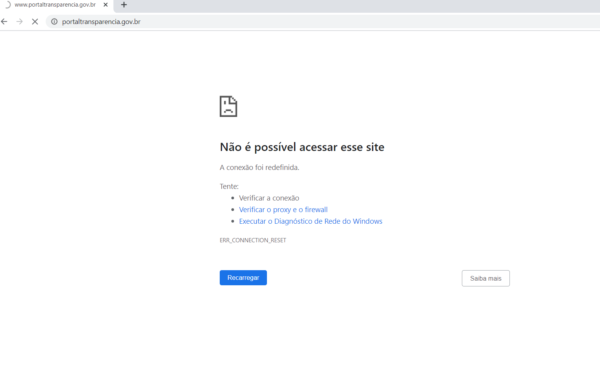
Task: Click the Tente: label
Action: pyautogui.click(x=229, y=186)
